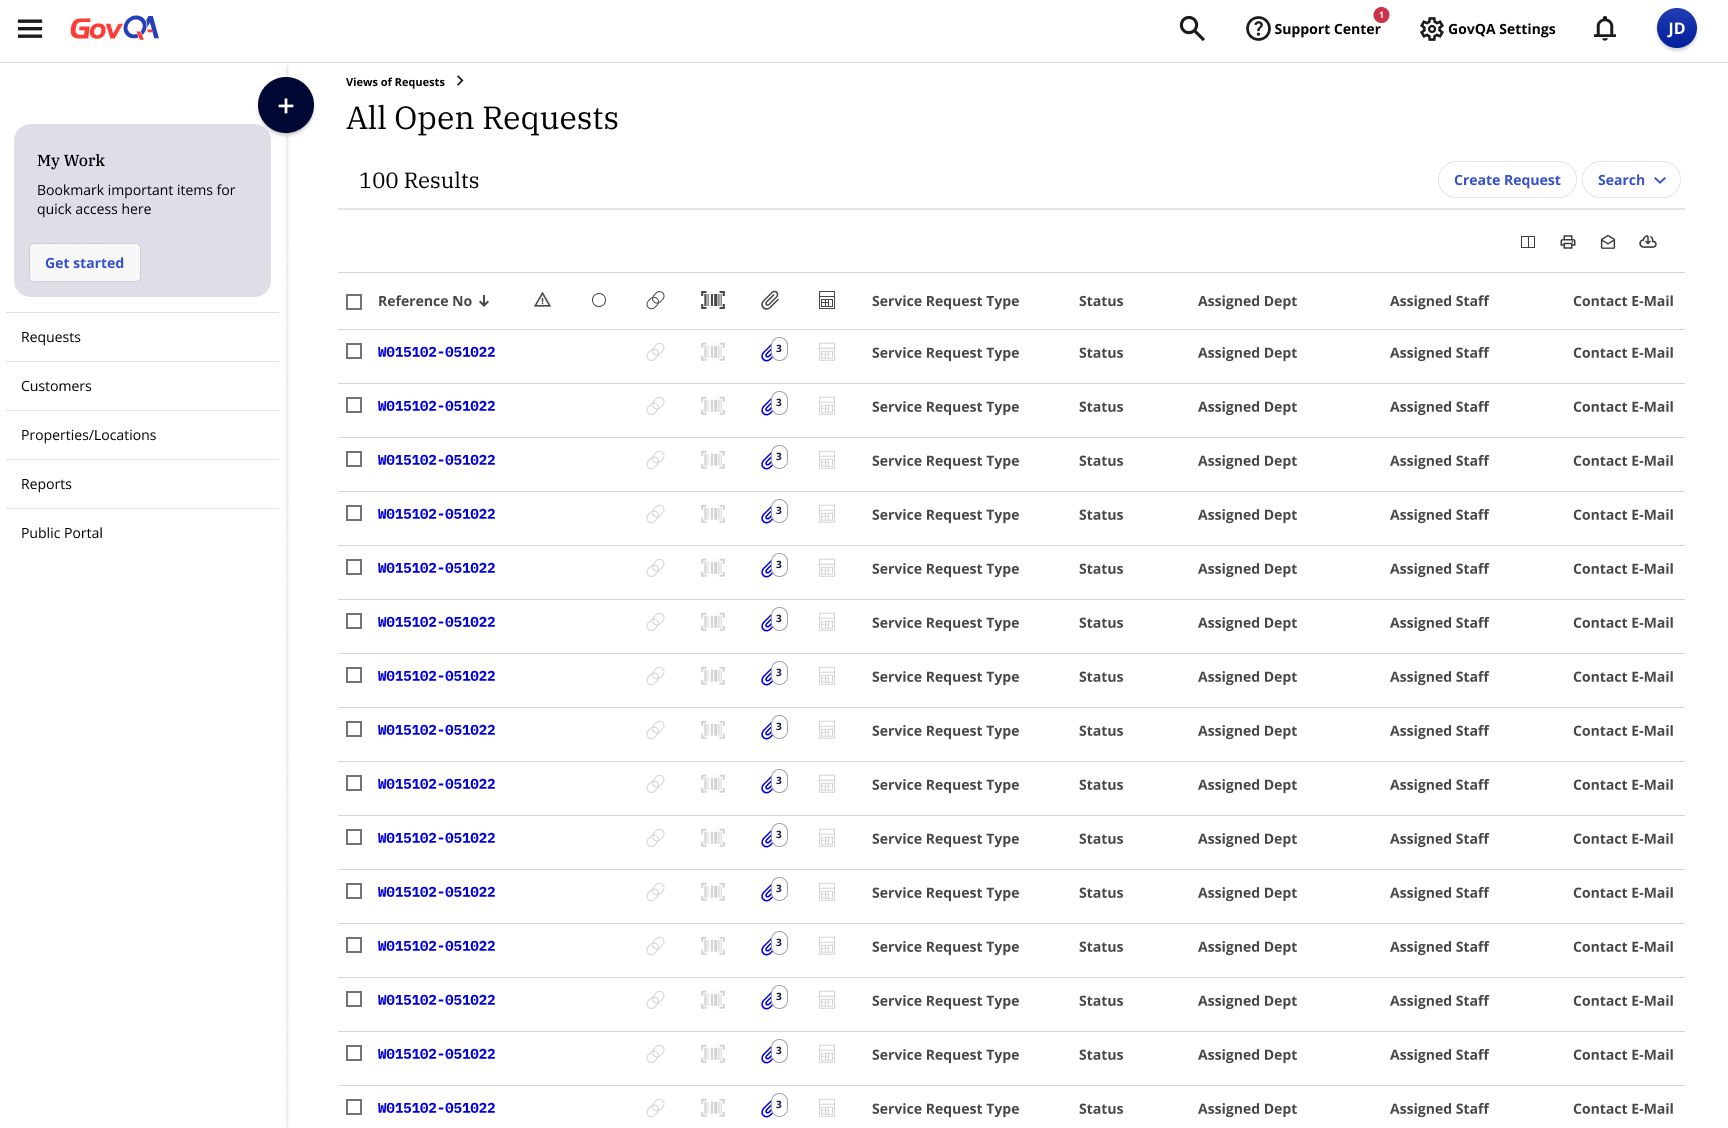Click the barcode column header icon

tap(713, 300)
